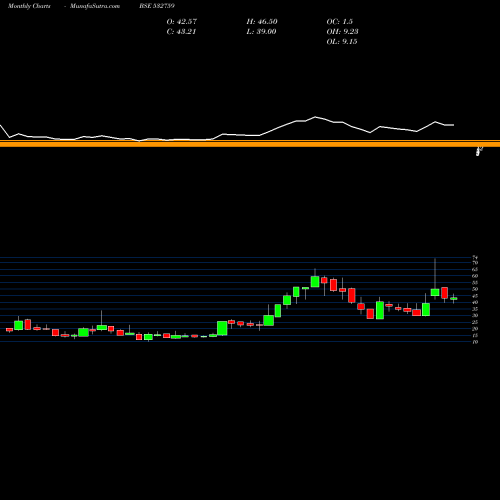Image resolution: width=500 pixels, height=500 pixels.
Task: Select the low value 'L: 39.00'
Action: pyautogui.click(x=261, y=32)
